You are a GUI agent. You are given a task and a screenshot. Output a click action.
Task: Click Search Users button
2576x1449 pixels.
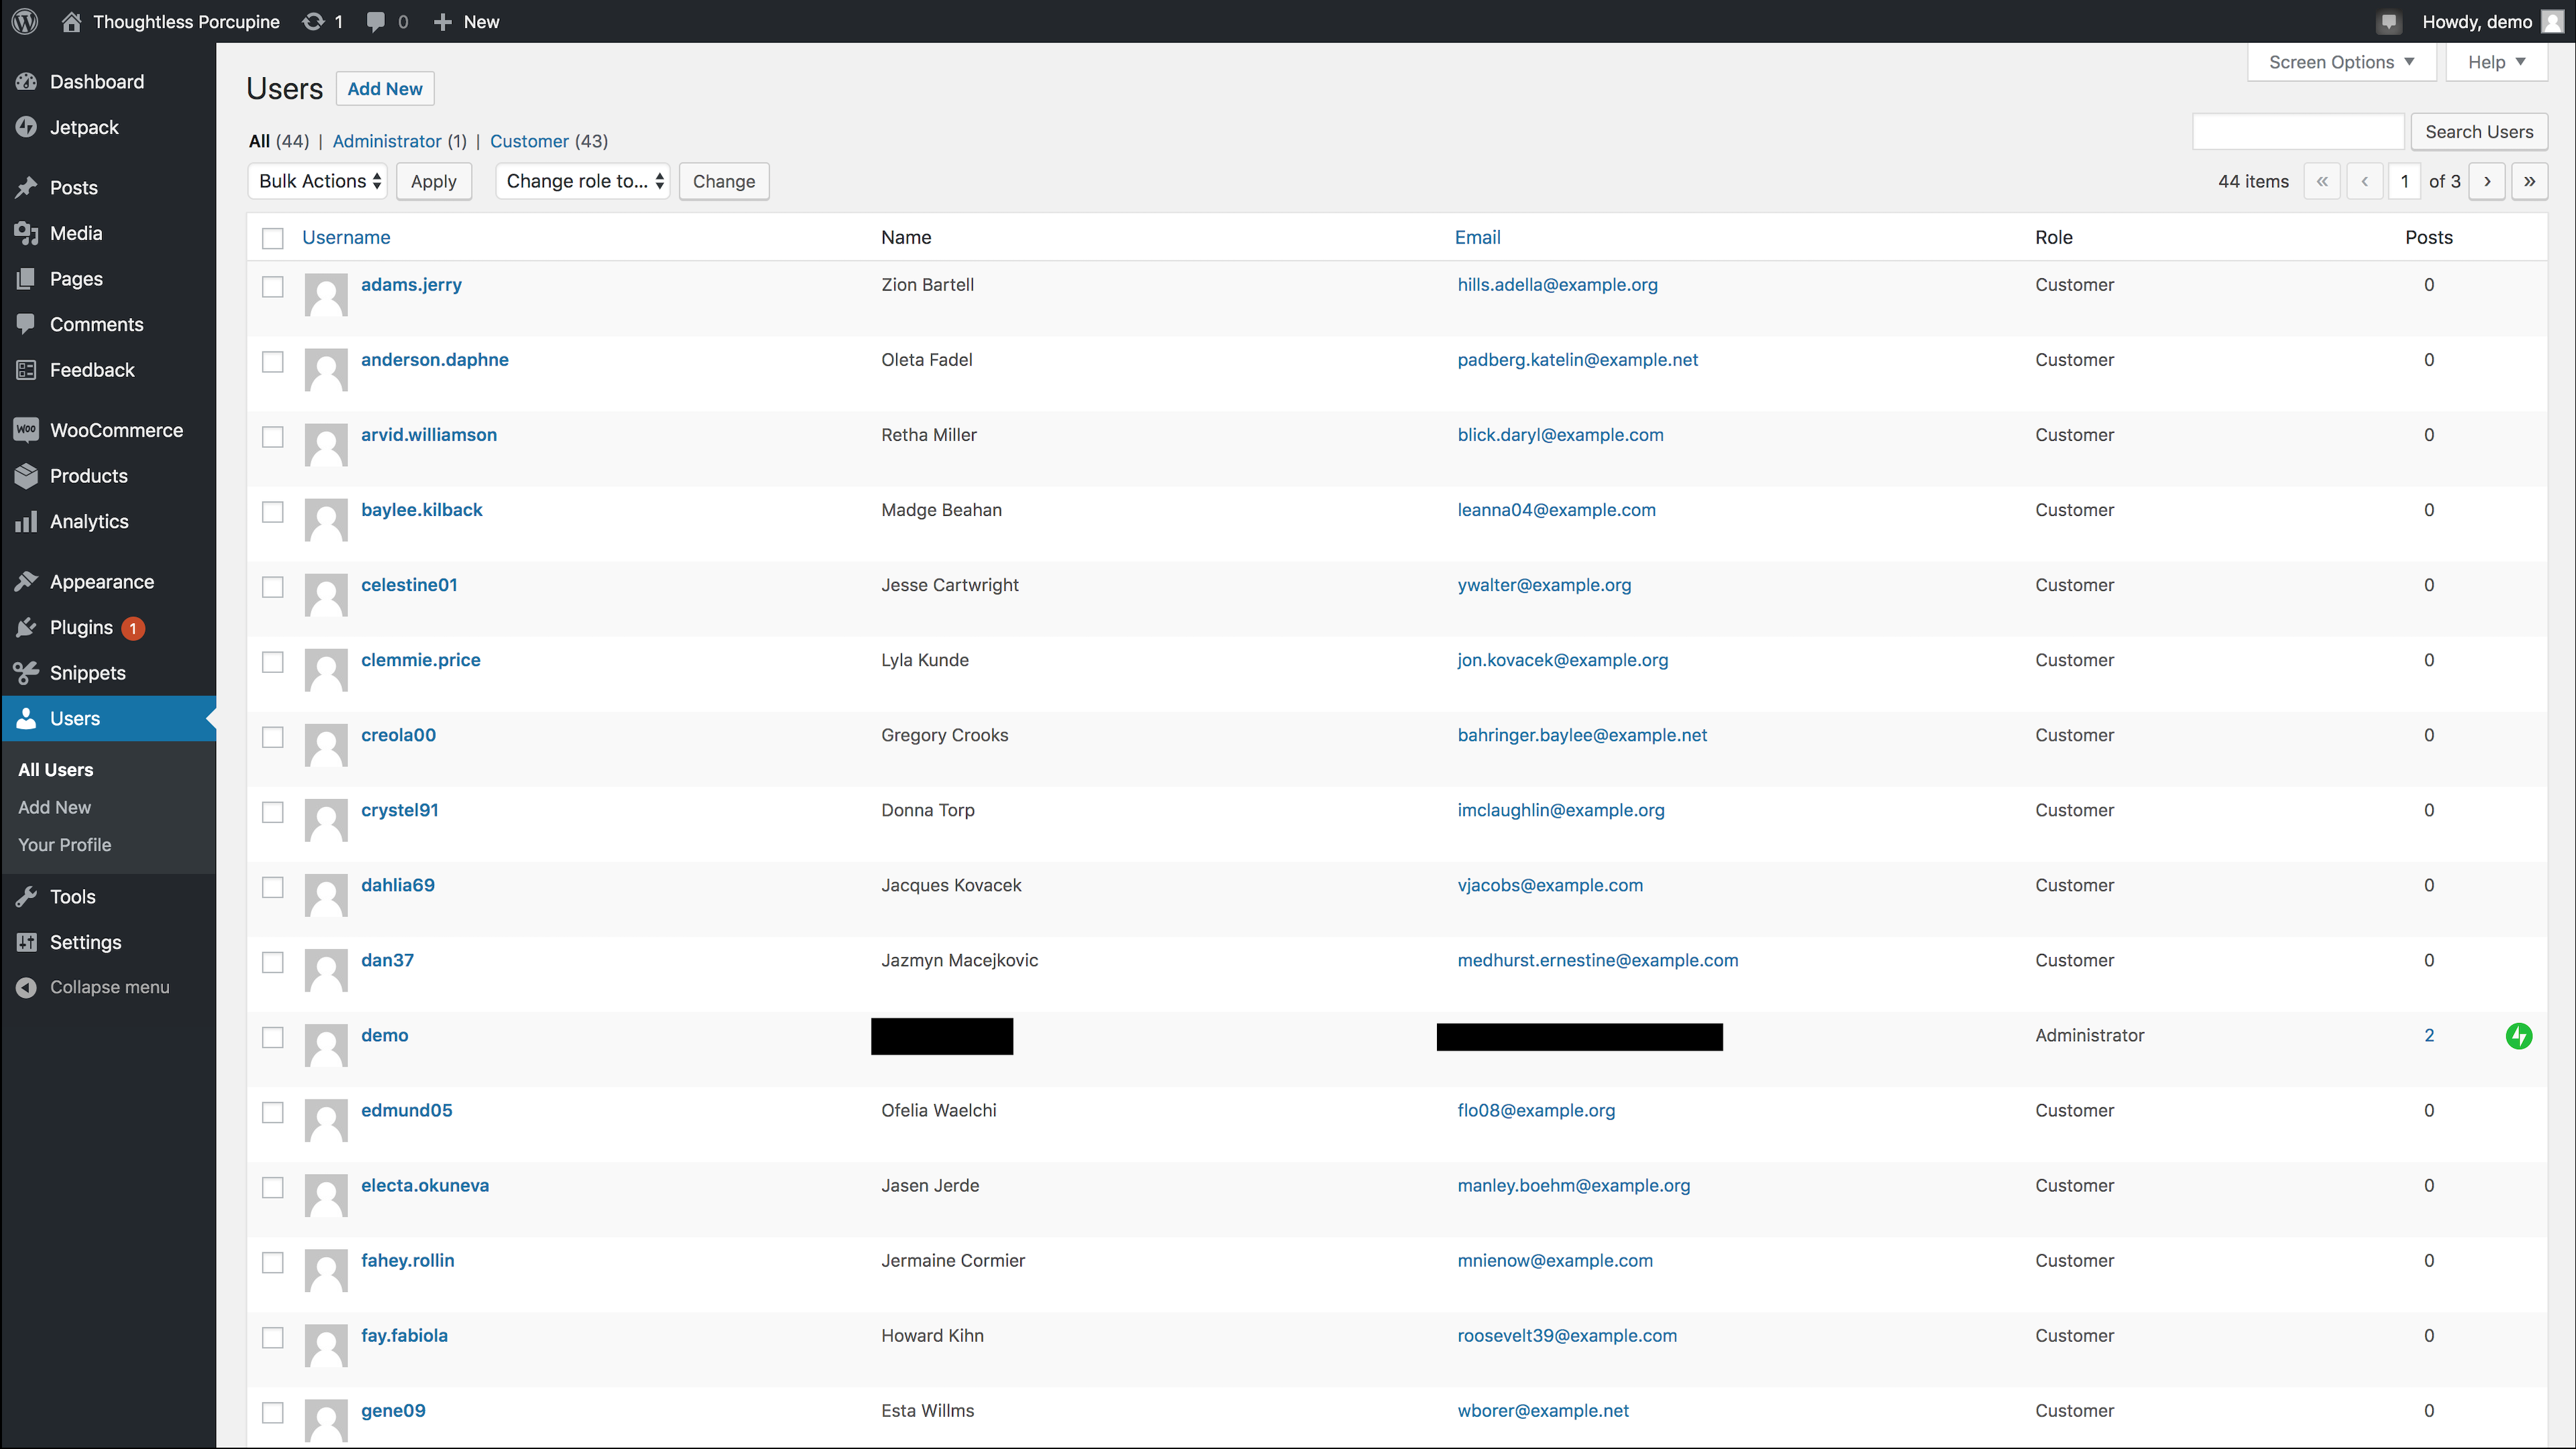[2479, 131]
